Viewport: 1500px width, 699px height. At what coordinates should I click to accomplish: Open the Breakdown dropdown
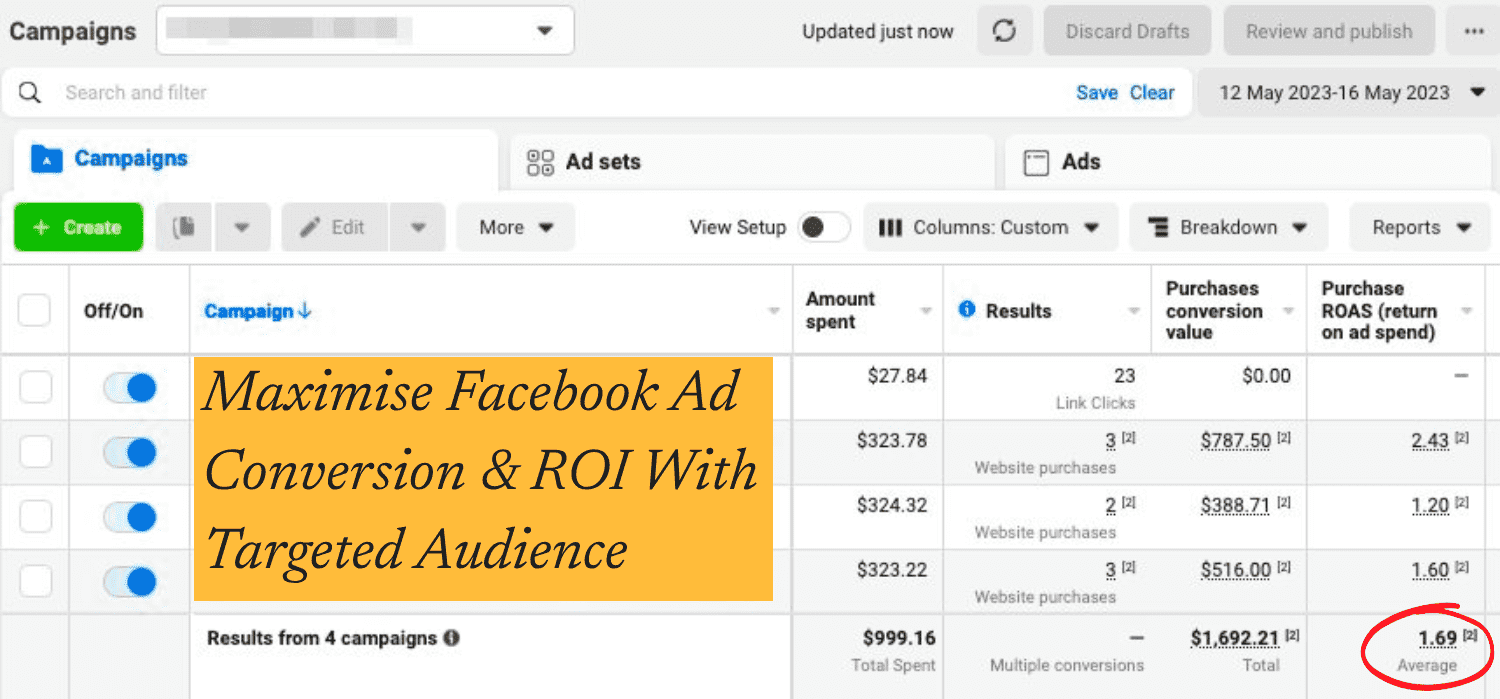(x=1228, y=227)
